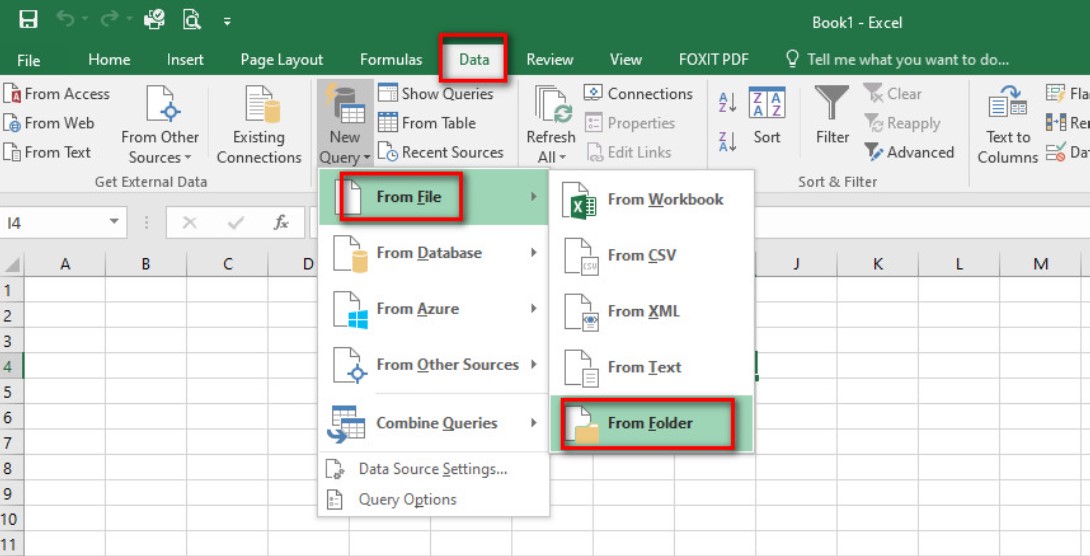Select column M header
Screen dimensions: 1090x556
click(x=1040, y=264)
